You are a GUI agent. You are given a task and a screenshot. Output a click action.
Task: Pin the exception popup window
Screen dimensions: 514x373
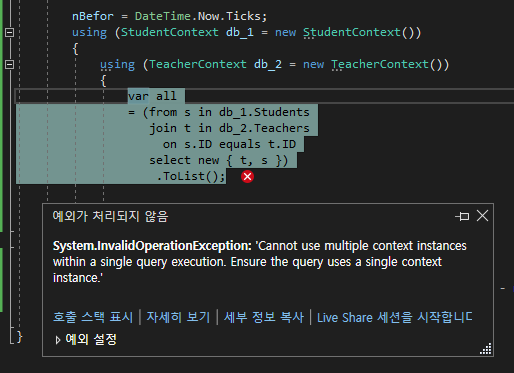tap(462, 216)
